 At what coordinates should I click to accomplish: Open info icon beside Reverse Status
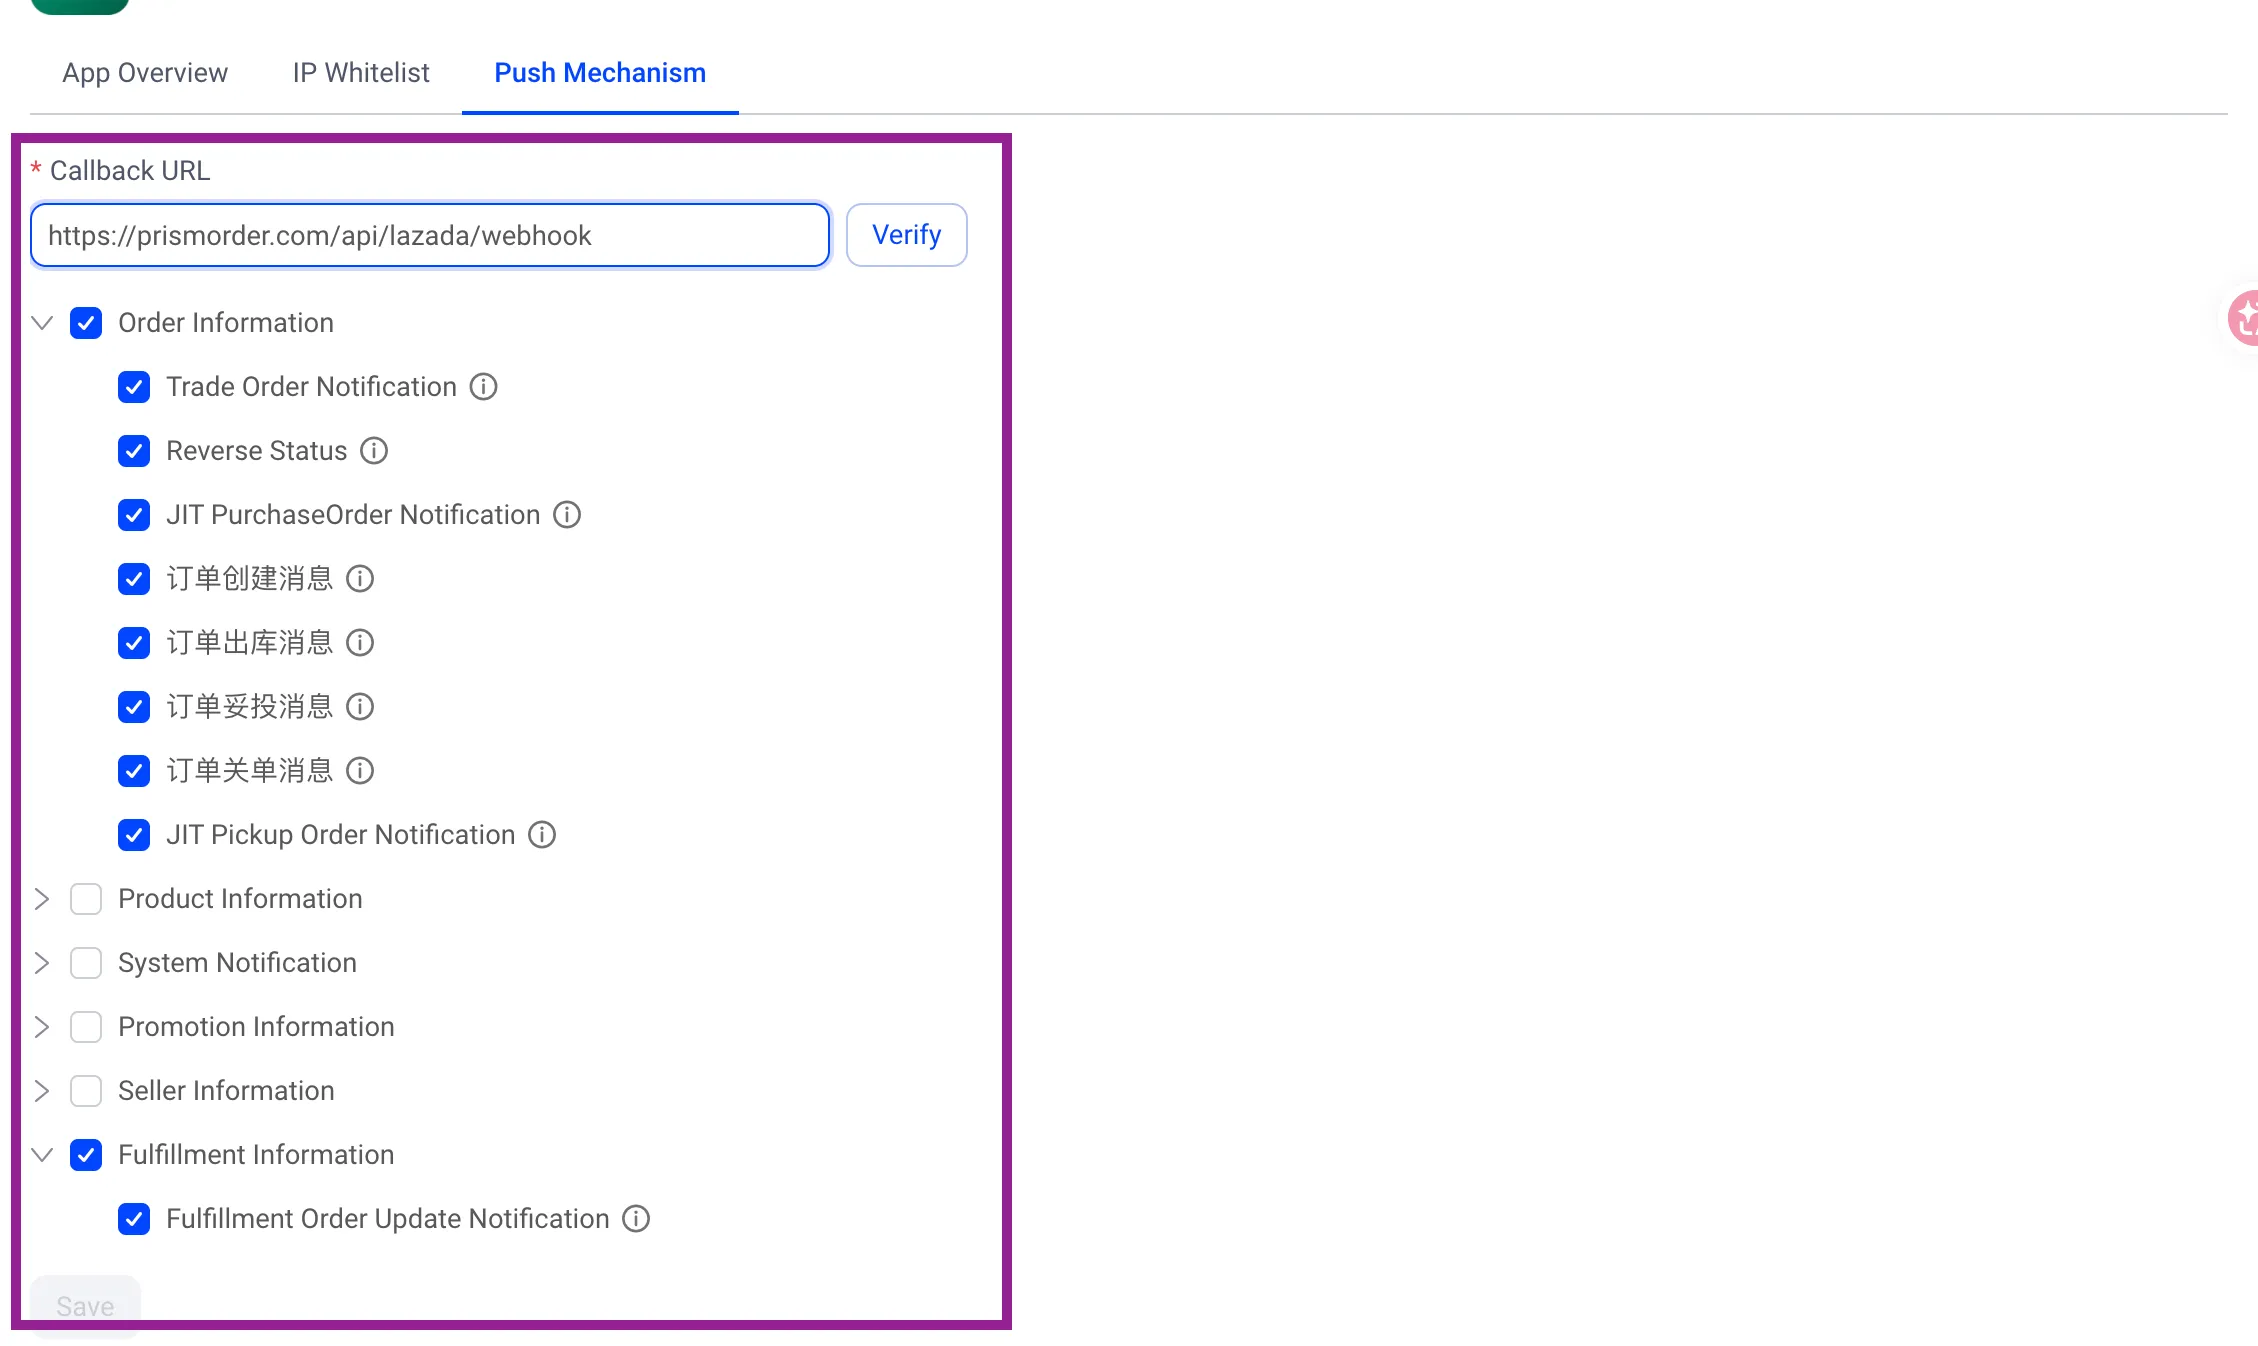click(x=374, y=451)
